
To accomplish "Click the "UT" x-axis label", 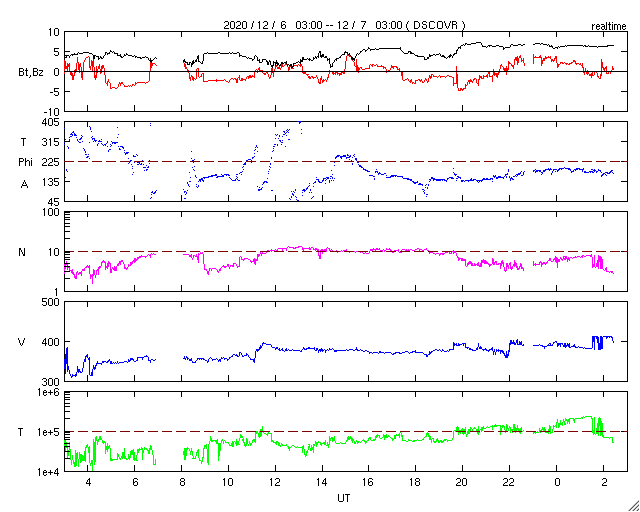I will [x=344, y=498].
